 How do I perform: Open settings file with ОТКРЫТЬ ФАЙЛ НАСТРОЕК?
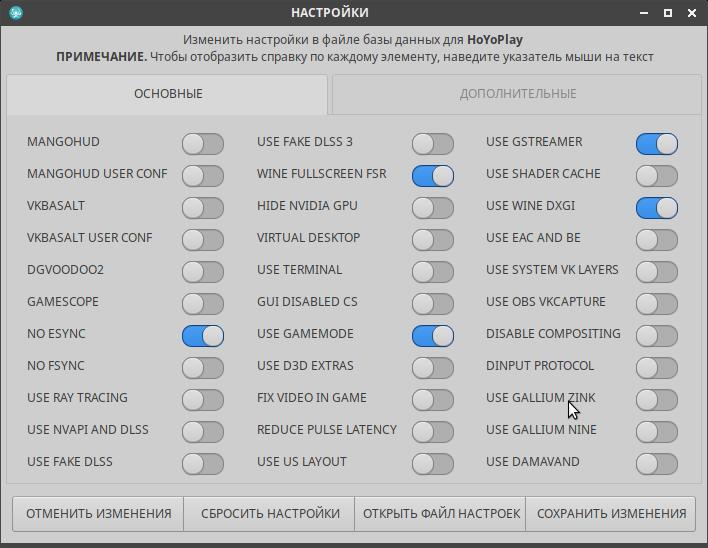tap(441, 514)
